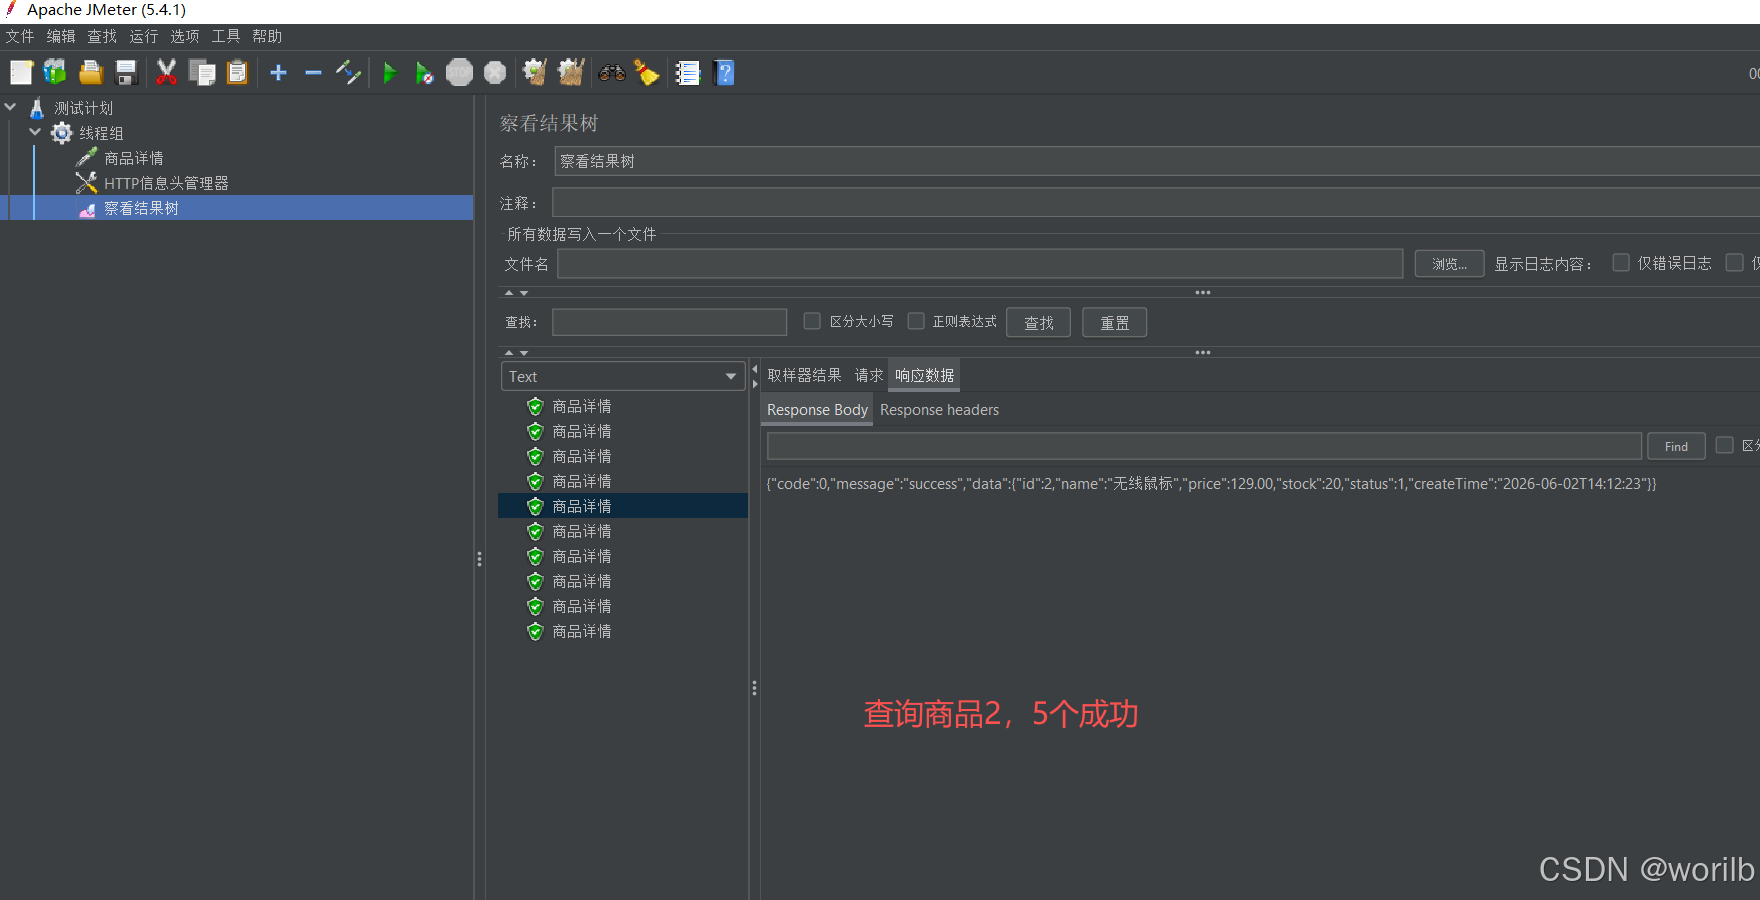
Task: Select 线程组 in the tree
Action: pyautogui.click(x=101, y=133)
